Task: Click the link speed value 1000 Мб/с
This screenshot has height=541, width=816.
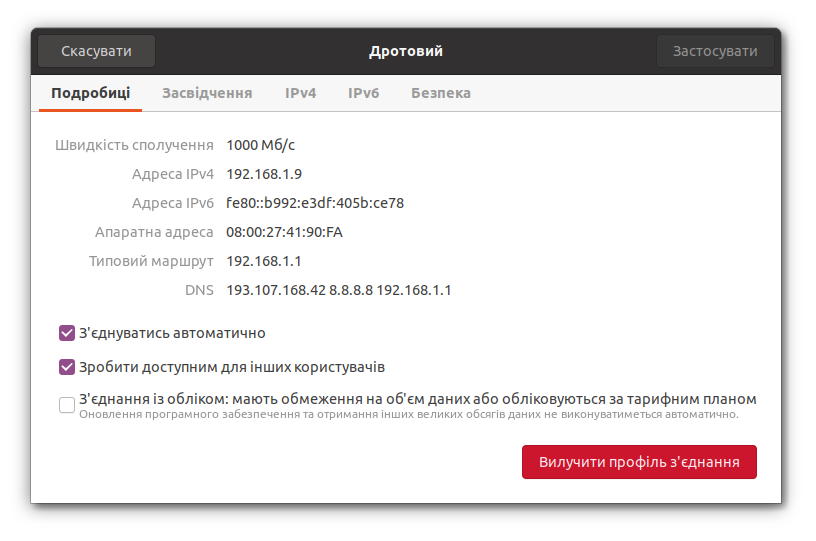Action: coord(260,145)
